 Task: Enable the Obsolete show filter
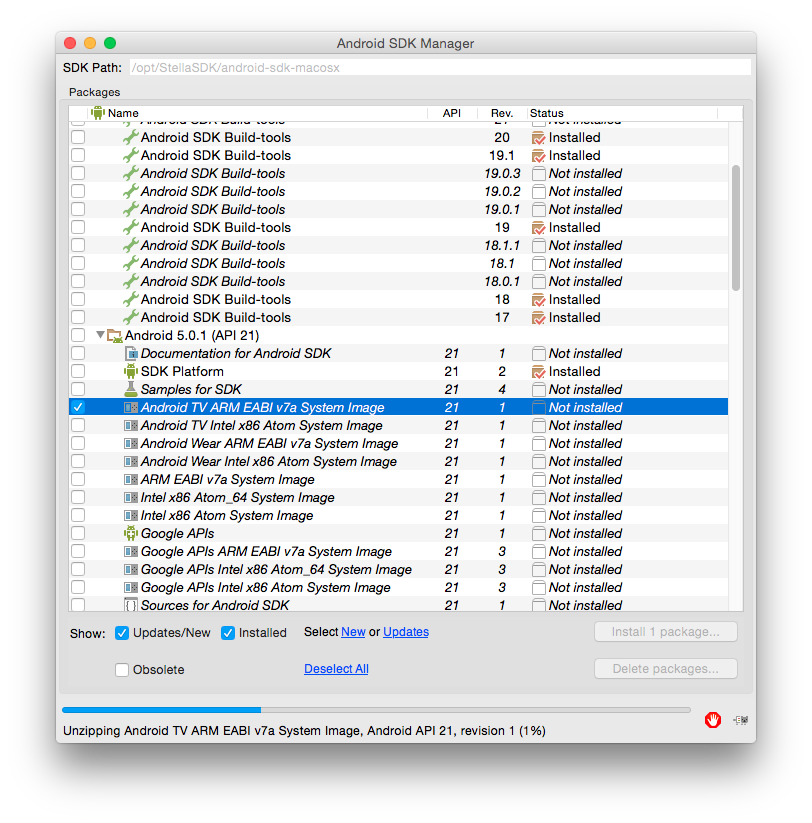click(x=122, y=670)
